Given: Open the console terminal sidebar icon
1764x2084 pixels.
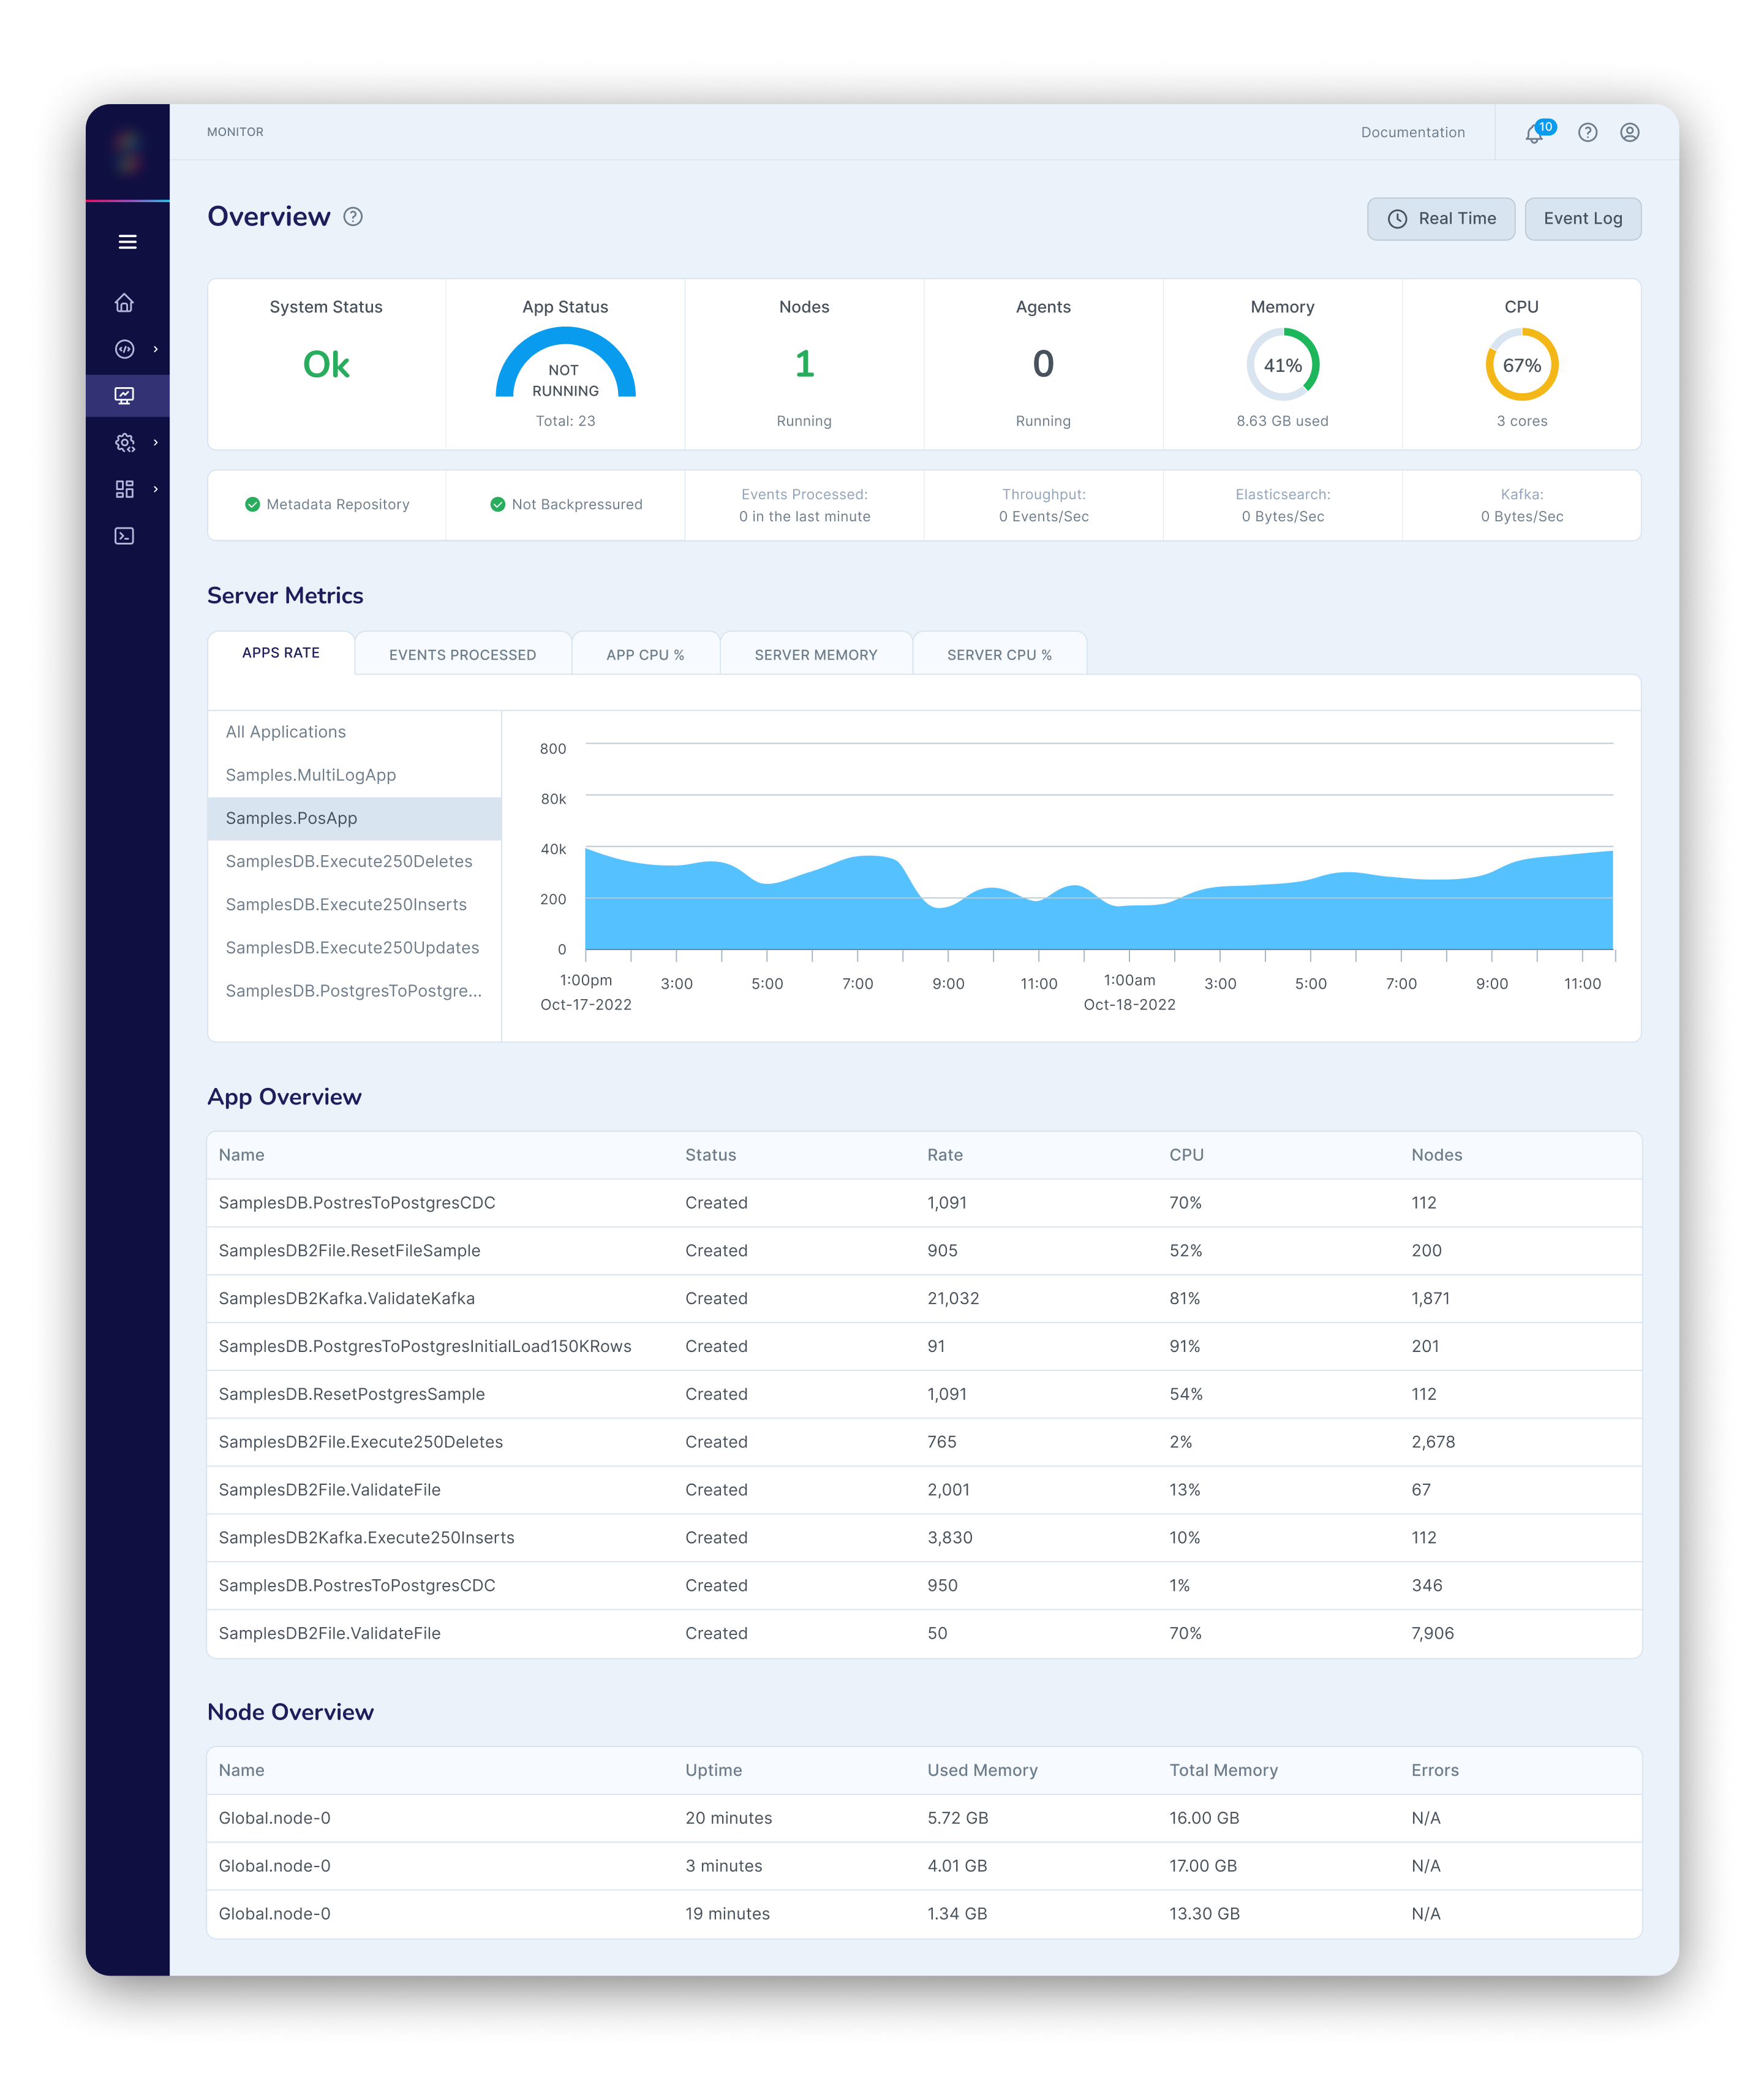Looking at the screenshot, I should pos(125,536).
